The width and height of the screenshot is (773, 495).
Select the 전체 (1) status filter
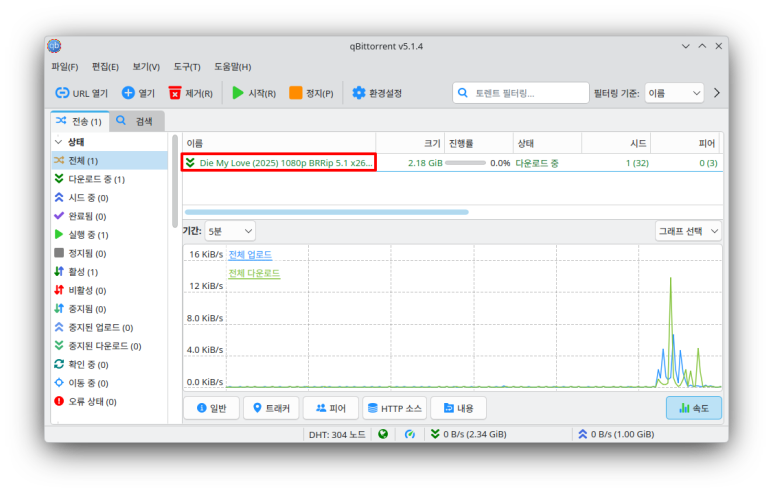pyautogui.click(x=109, y=161)
